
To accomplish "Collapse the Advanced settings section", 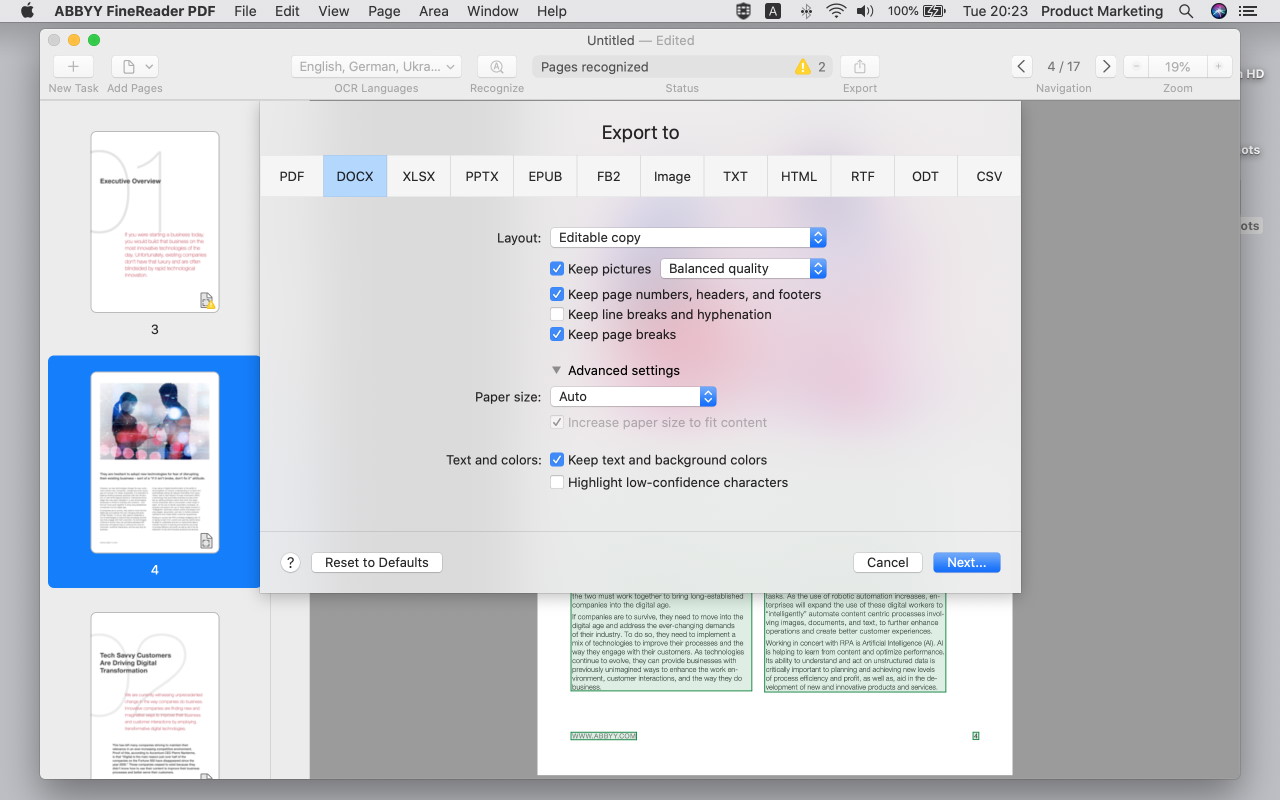I will pos(557,370).
